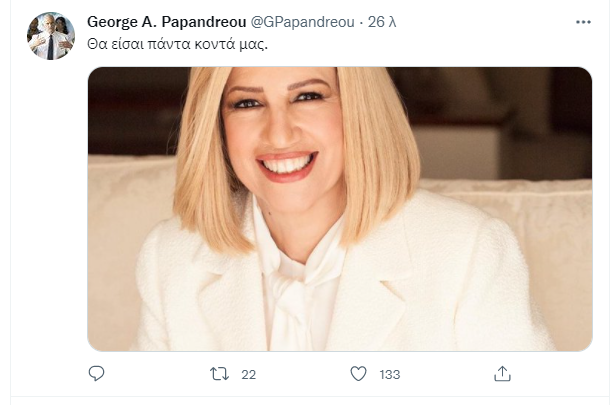
Task: Click the display name George A. Papandreou
Action: tap(167, 21)
